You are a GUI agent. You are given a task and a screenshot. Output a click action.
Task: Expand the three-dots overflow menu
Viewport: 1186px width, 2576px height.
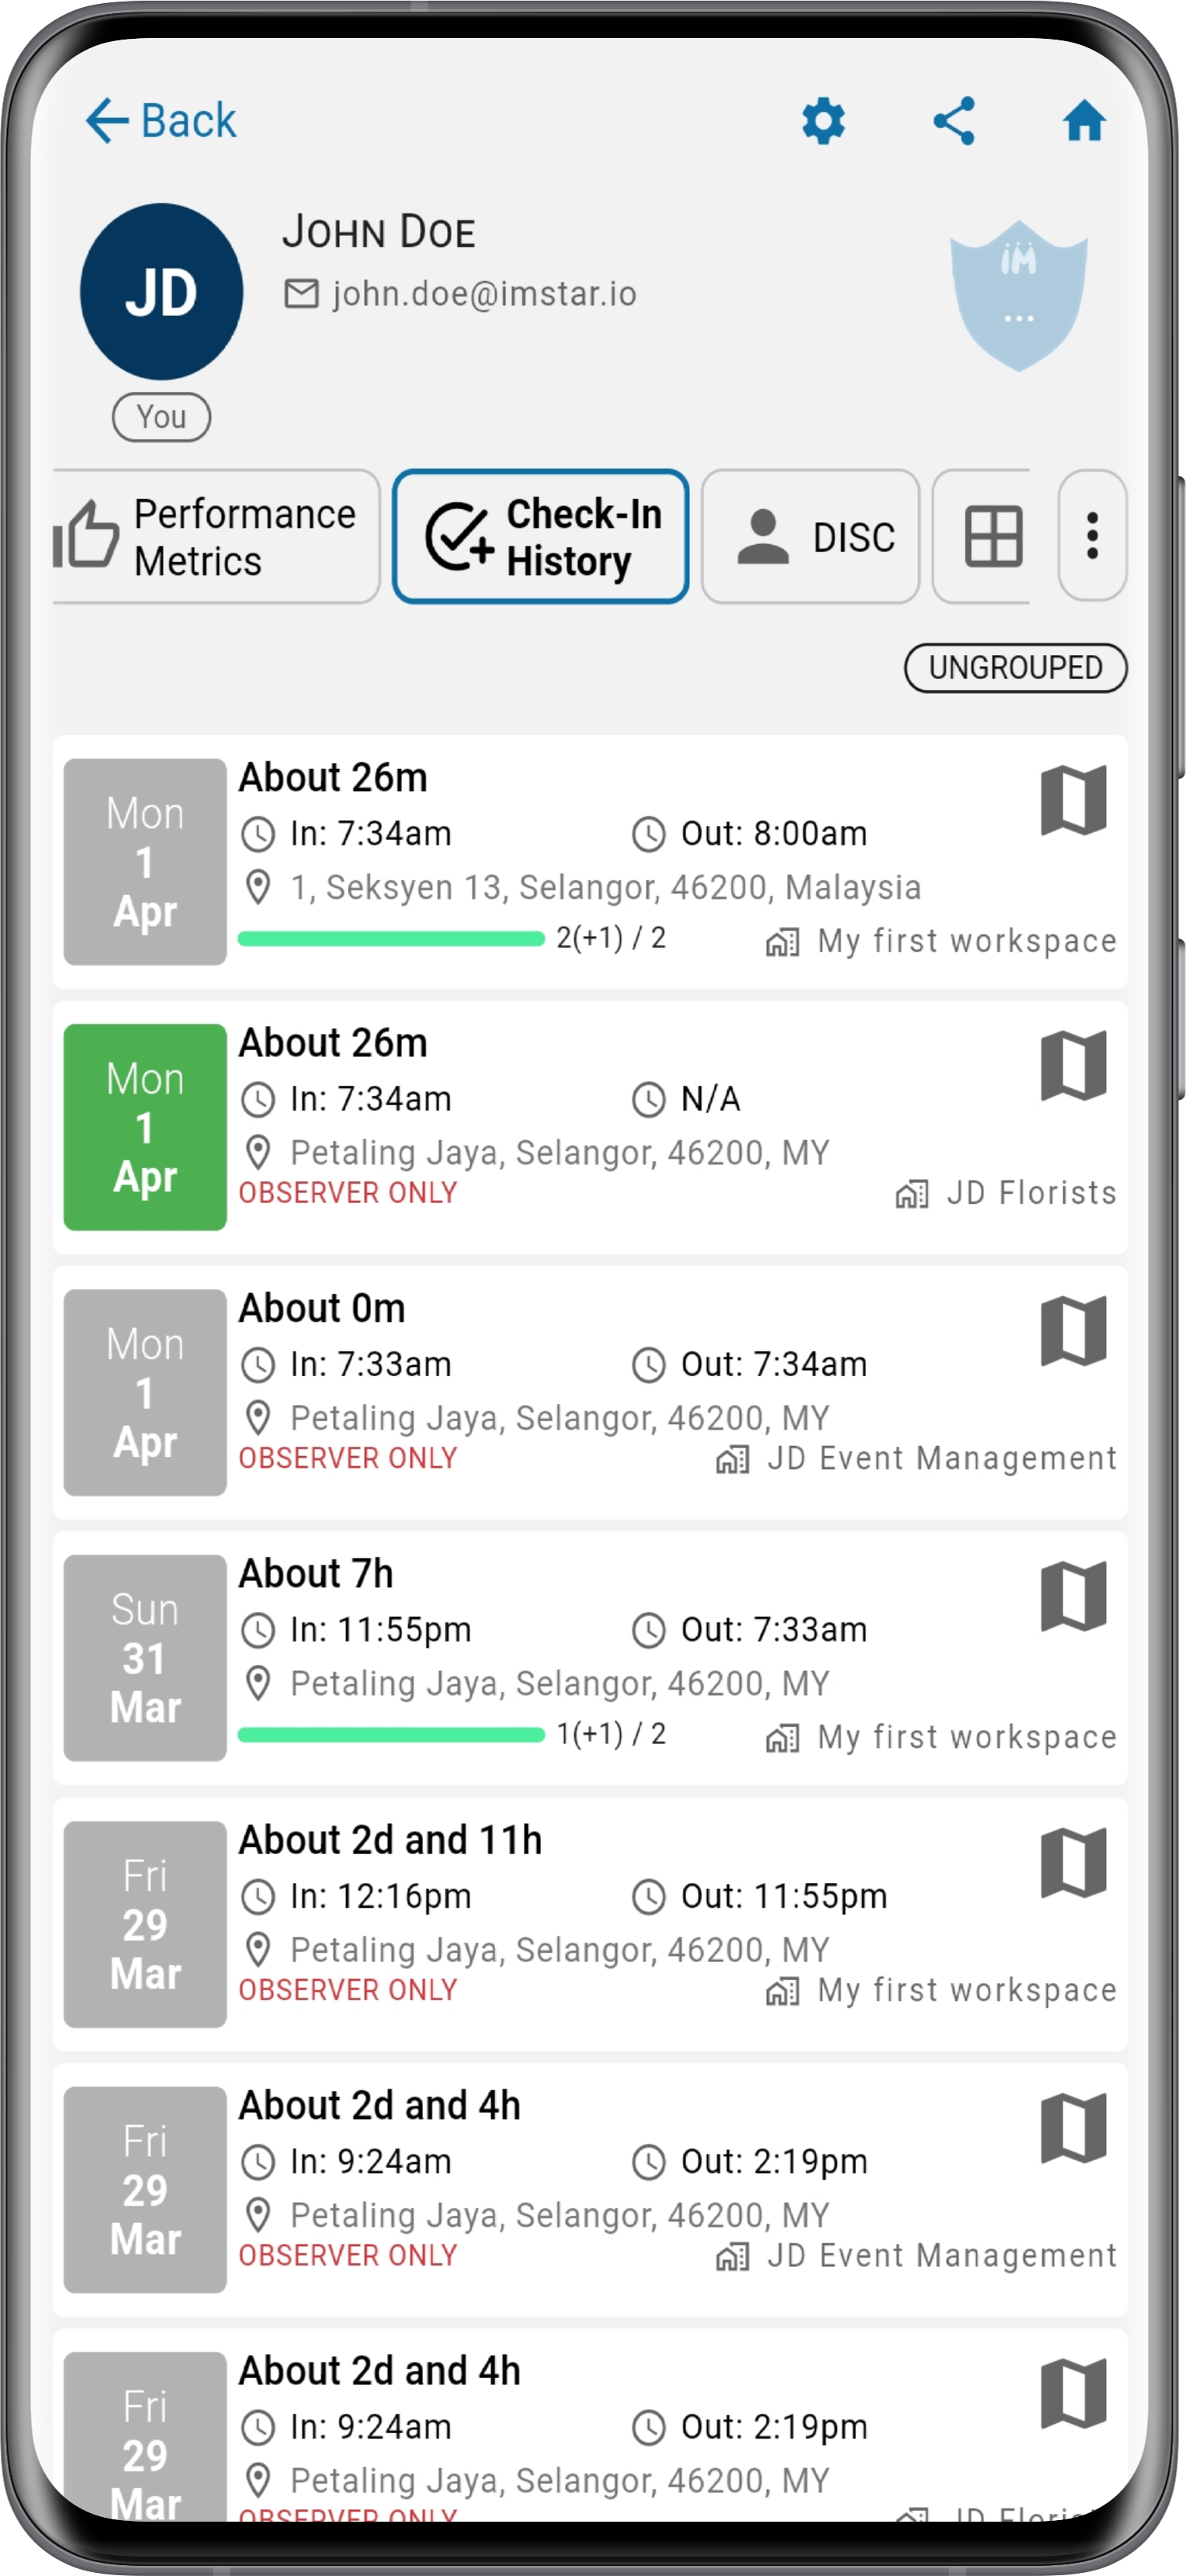tap(1092, 536)
